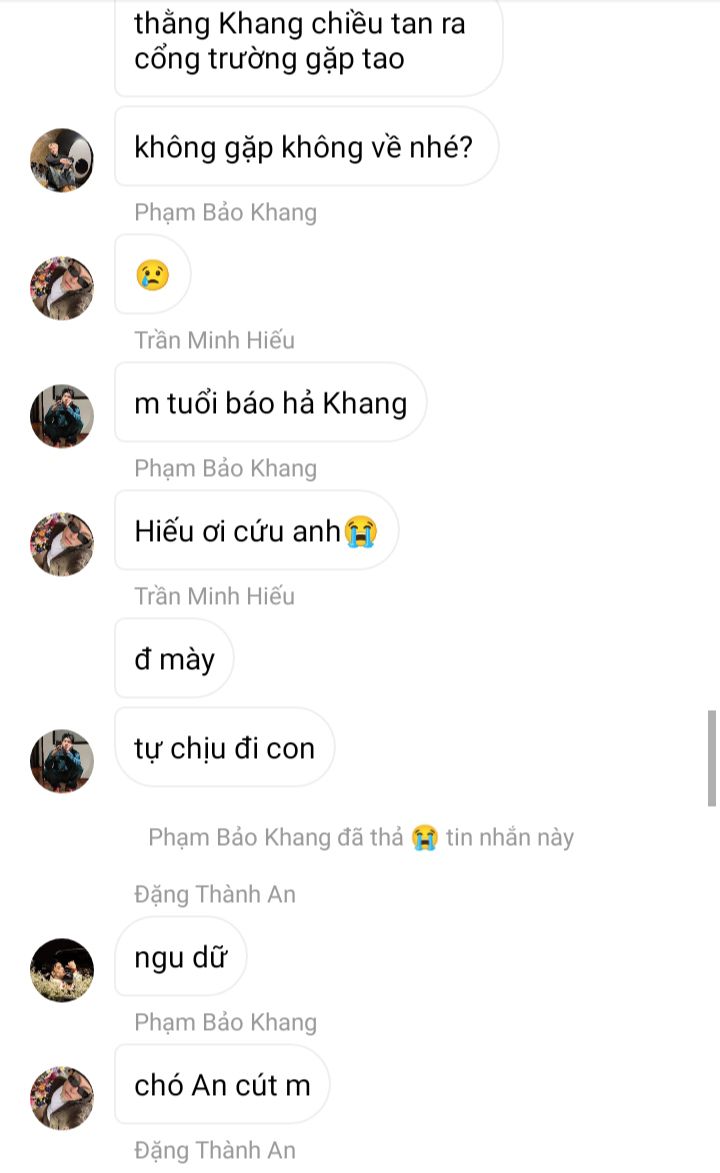Select the 'ngu dữ' message bubble

point(180,956)
